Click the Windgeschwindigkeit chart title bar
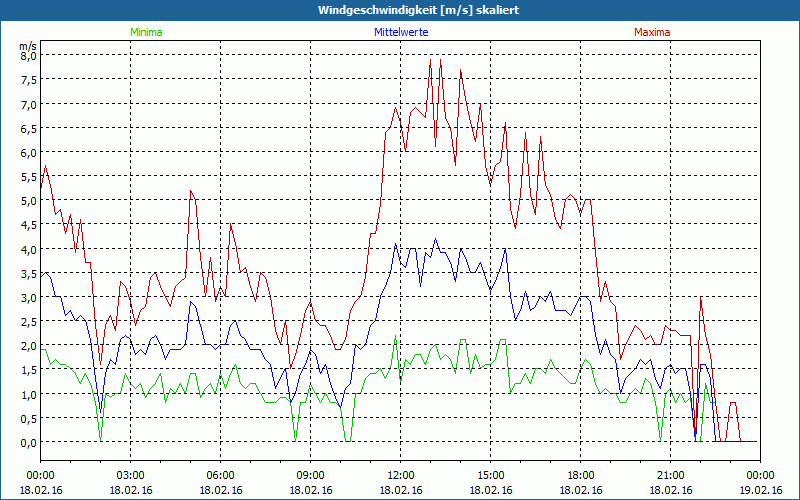 coord(400,10)
